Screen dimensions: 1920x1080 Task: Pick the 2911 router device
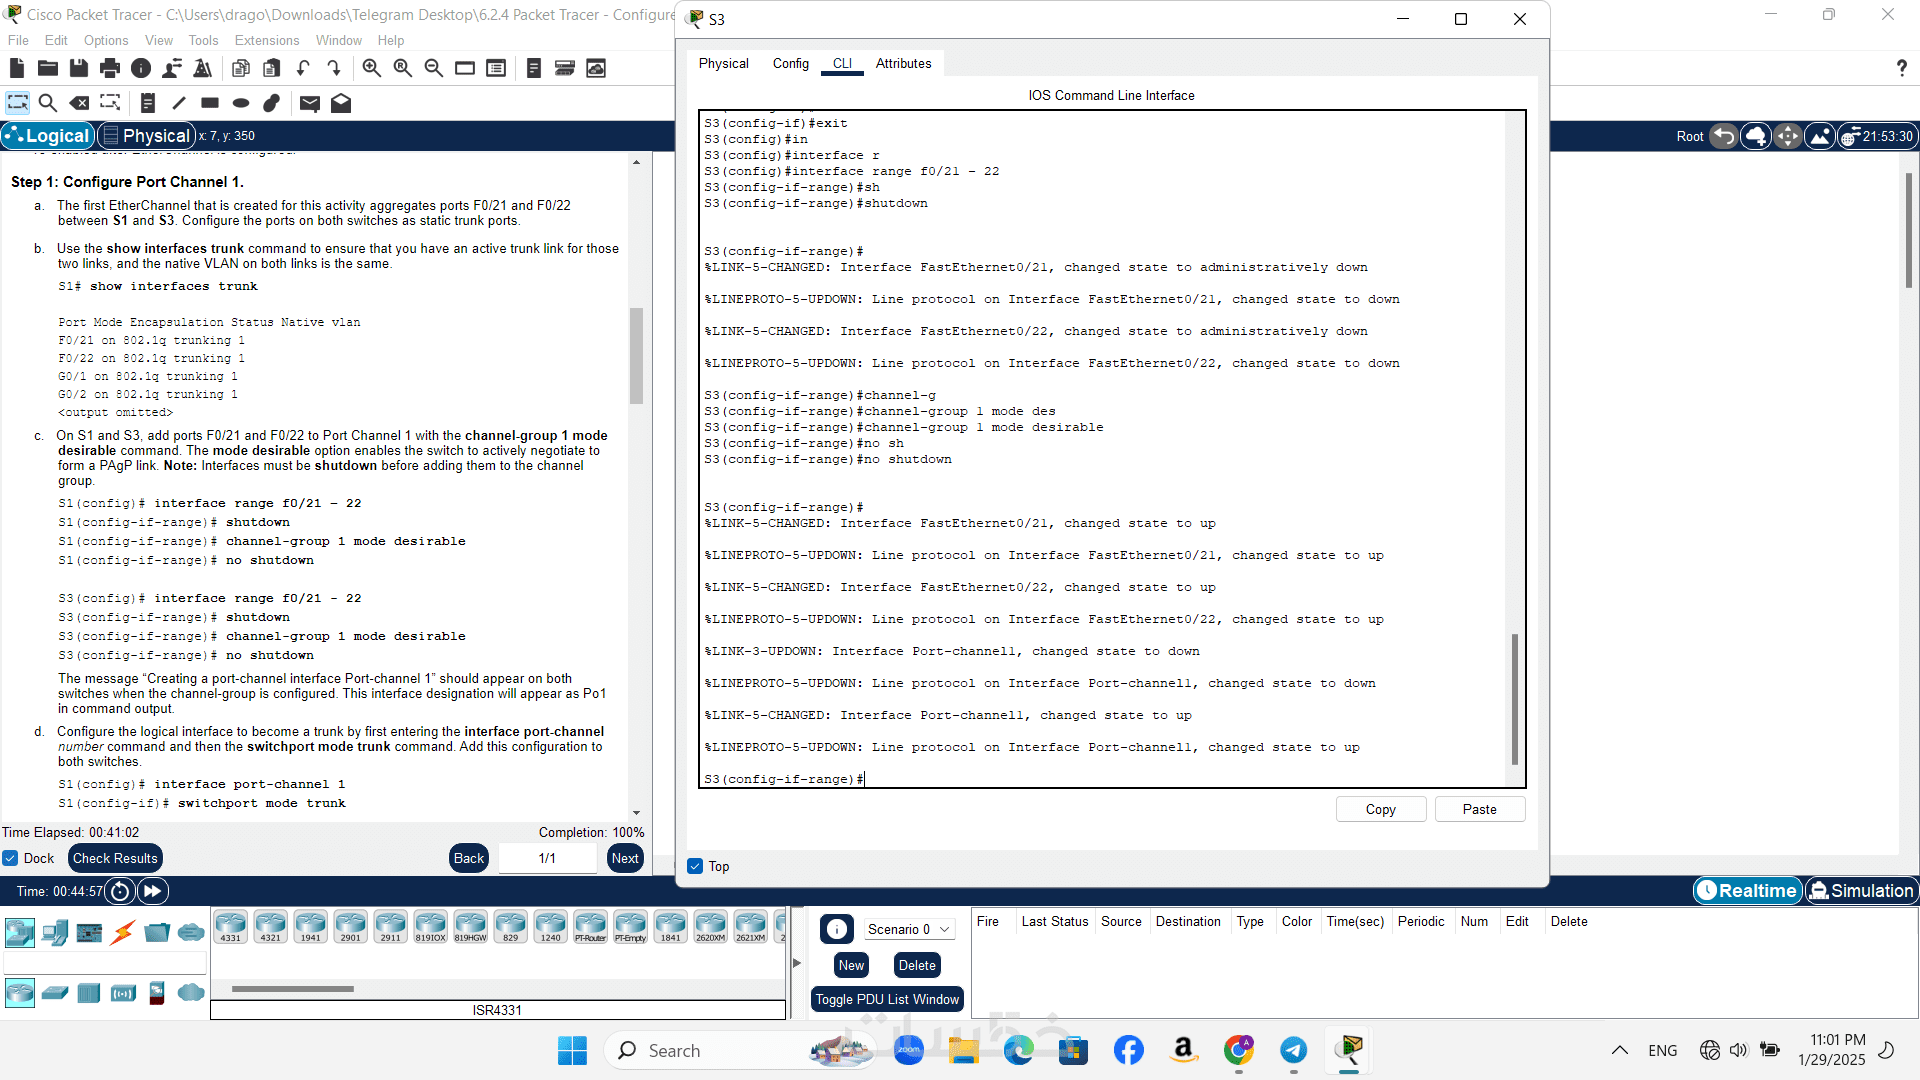click(390, 927)
